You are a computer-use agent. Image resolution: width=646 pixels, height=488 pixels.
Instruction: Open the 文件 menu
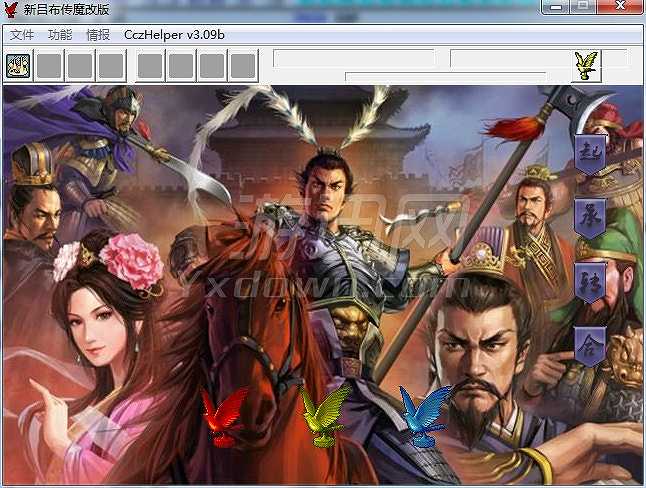click(x=22, y=35)
